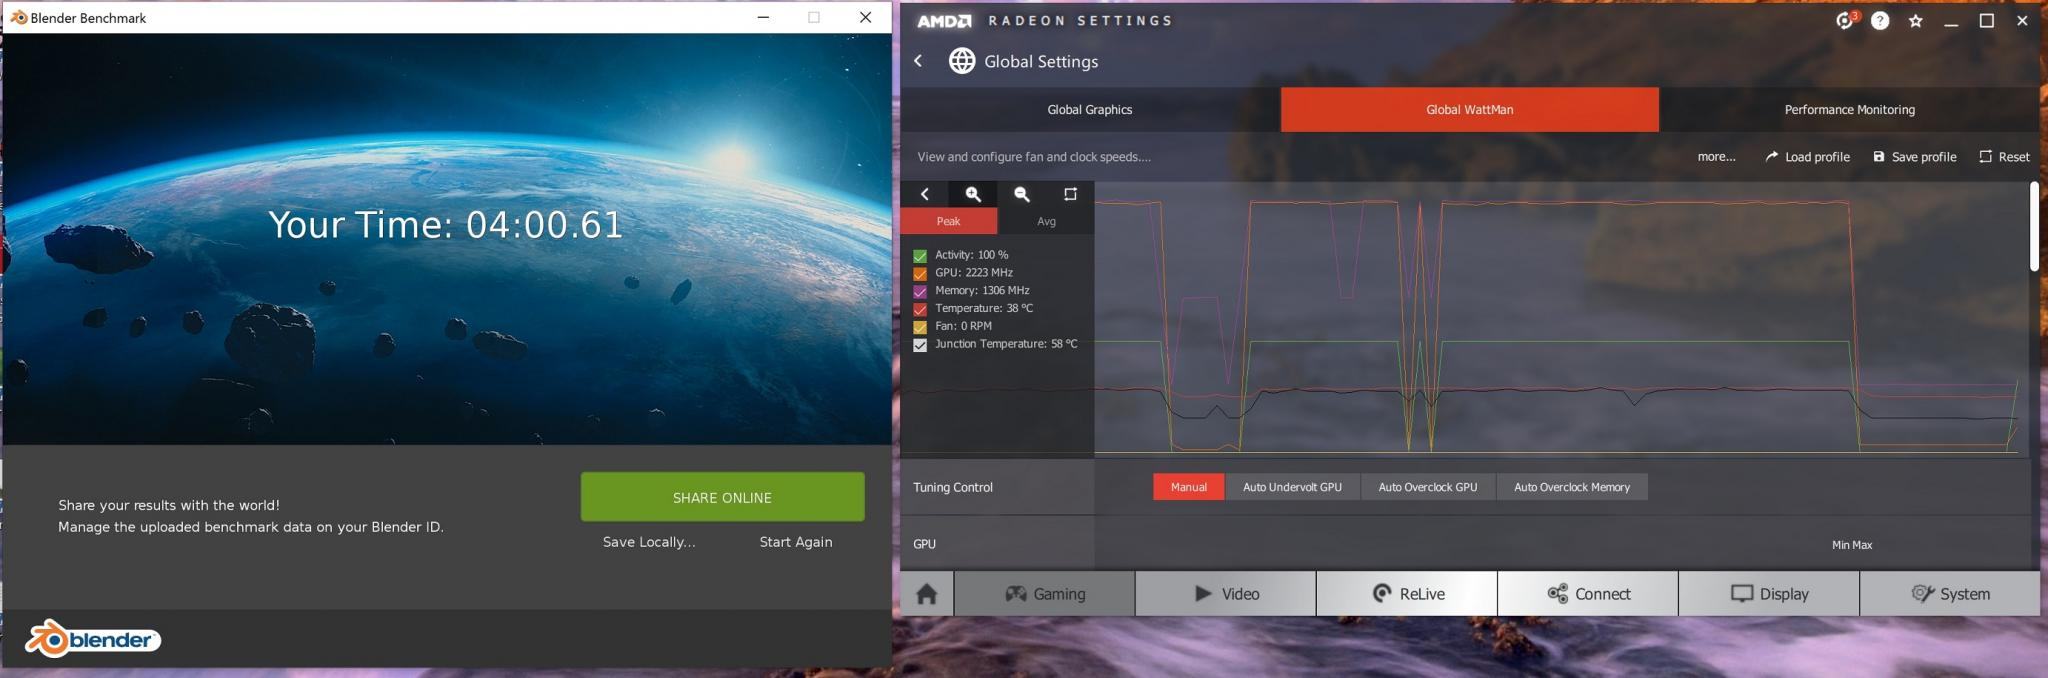
Task: Choose Auto Overclock Memory tuning
Action: 1572,487
